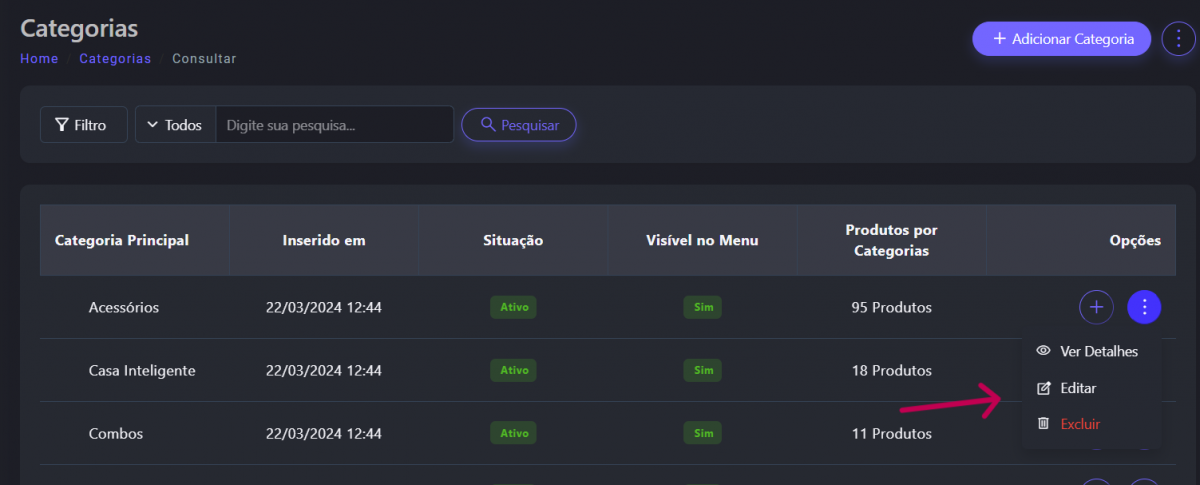Sort by Categoria Principal column header
1200x485 pixels.
[122, 240]
